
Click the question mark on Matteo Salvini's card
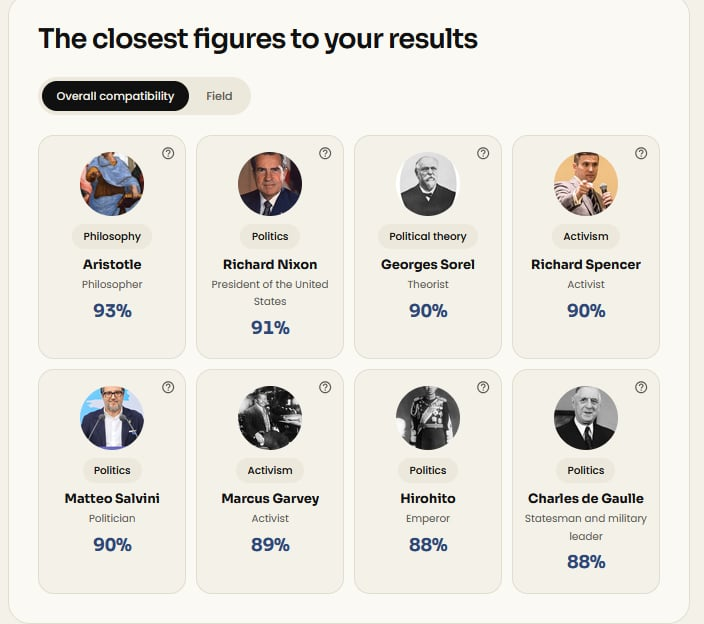(x=168, y=387)
